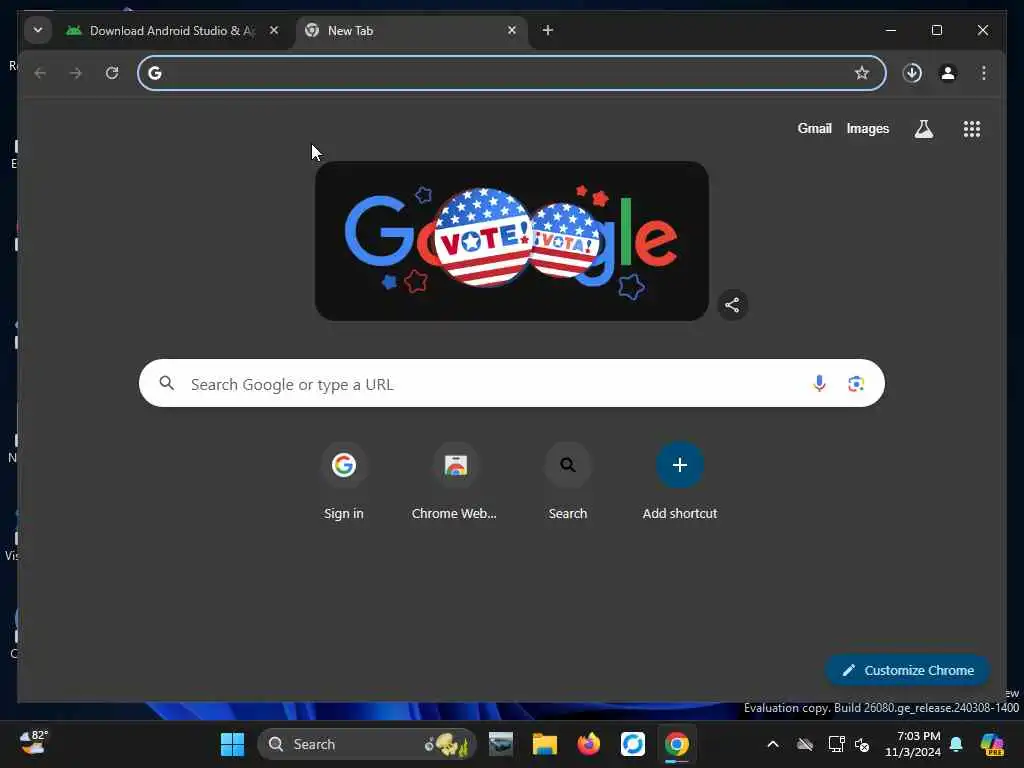
Task: Click the Search Google or type a URL box
Action: click(x=511, y=383)
